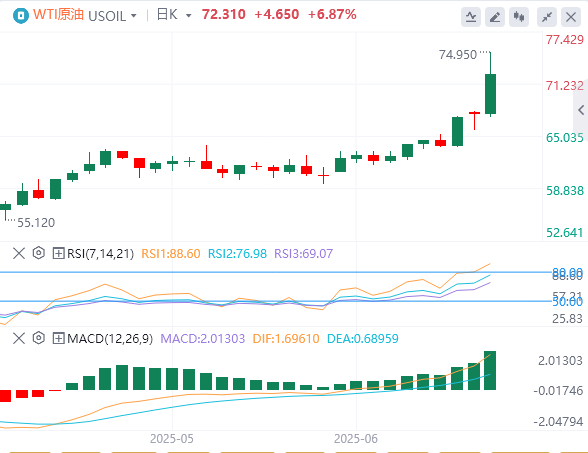This screenshot has width=588, height=453.
Task: Expand the side panel chevron arrow
Action: (x=581, y=110)
